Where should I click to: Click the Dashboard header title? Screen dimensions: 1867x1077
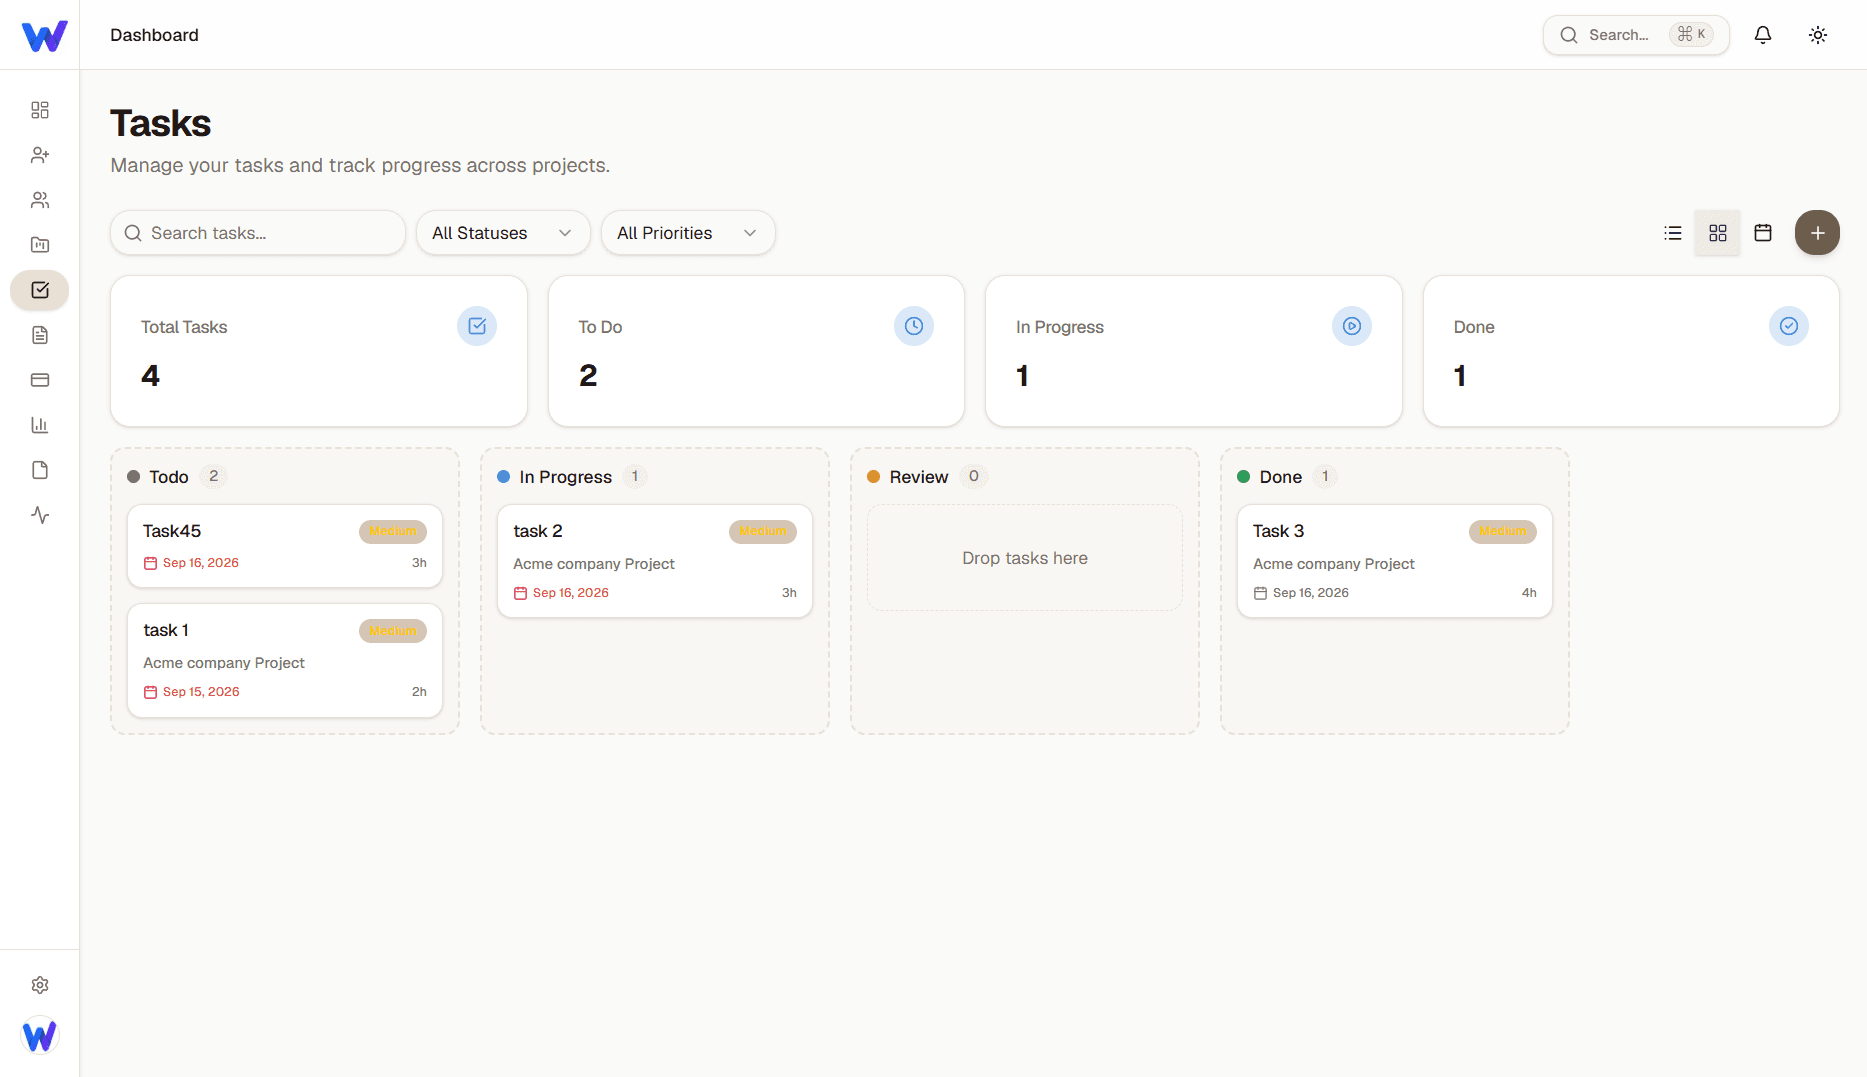[154, 35]
